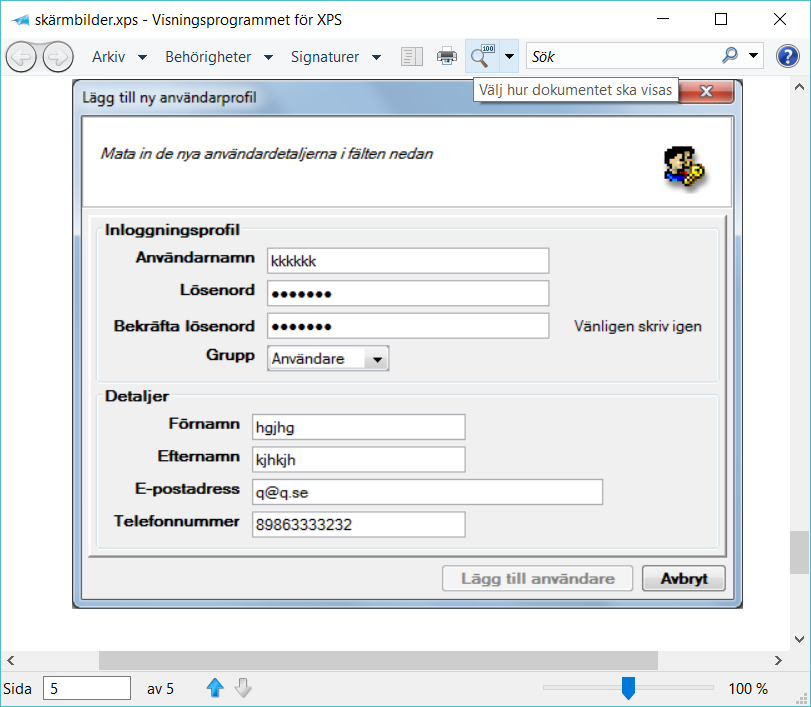Click the zoom 100% magnifier icon

[482, 57]
